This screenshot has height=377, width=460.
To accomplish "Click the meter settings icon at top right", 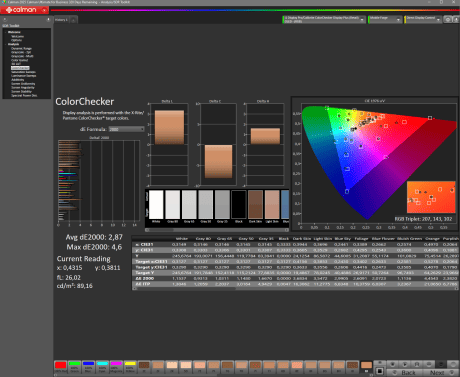I will pyautogui.click(x=448, y=20).
